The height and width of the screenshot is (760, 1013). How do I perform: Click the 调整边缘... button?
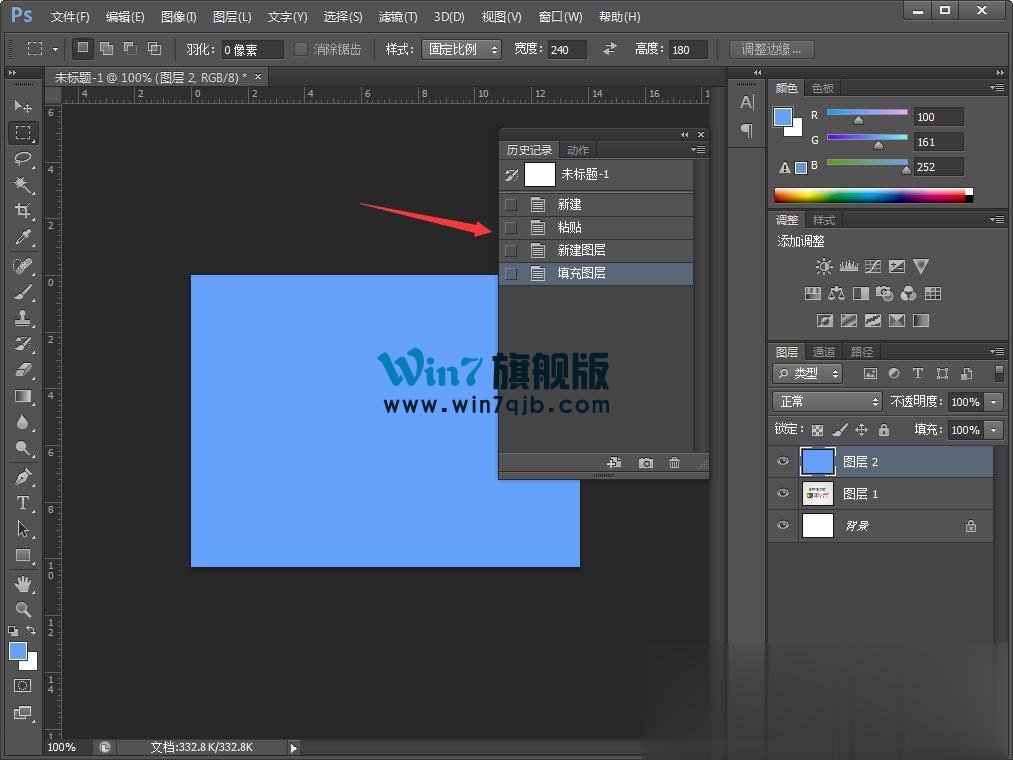771,49
